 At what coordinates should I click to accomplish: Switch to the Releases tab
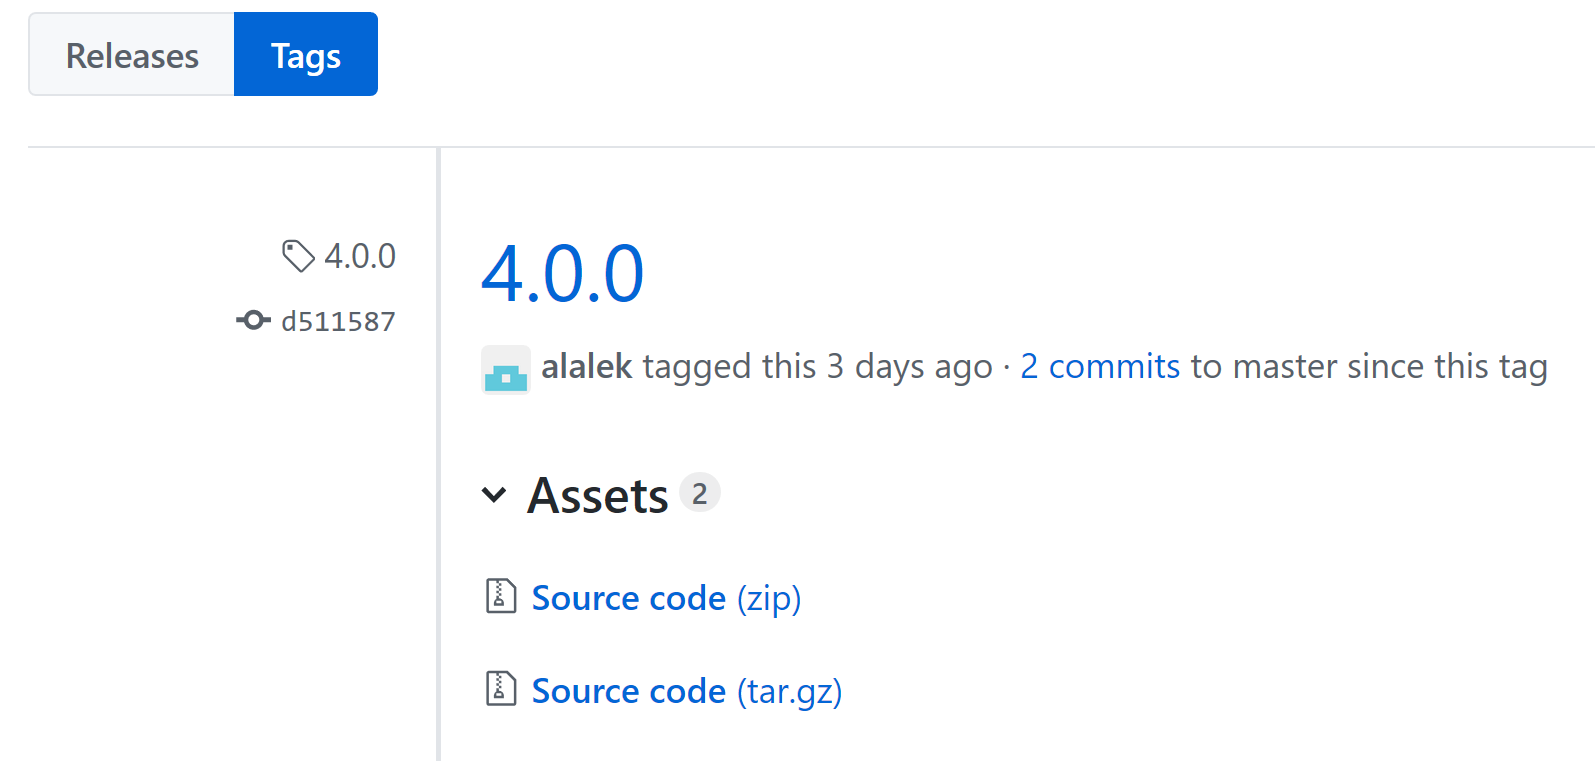(132, 55)
